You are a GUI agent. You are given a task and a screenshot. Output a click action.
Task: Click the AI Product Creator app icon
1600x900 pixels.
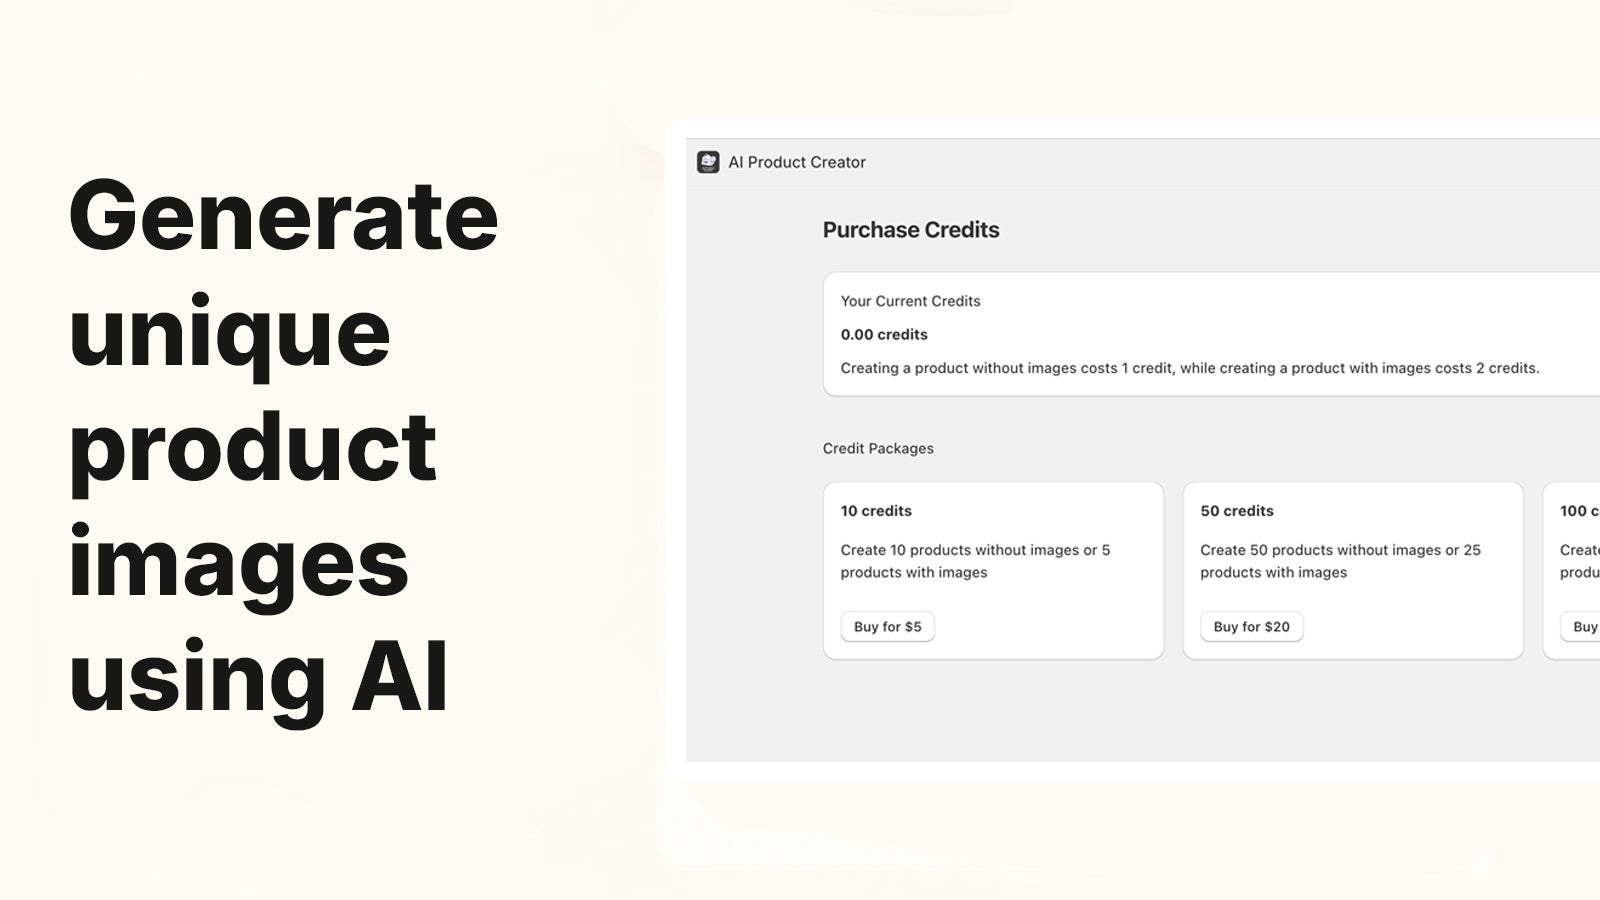(708, 162)
